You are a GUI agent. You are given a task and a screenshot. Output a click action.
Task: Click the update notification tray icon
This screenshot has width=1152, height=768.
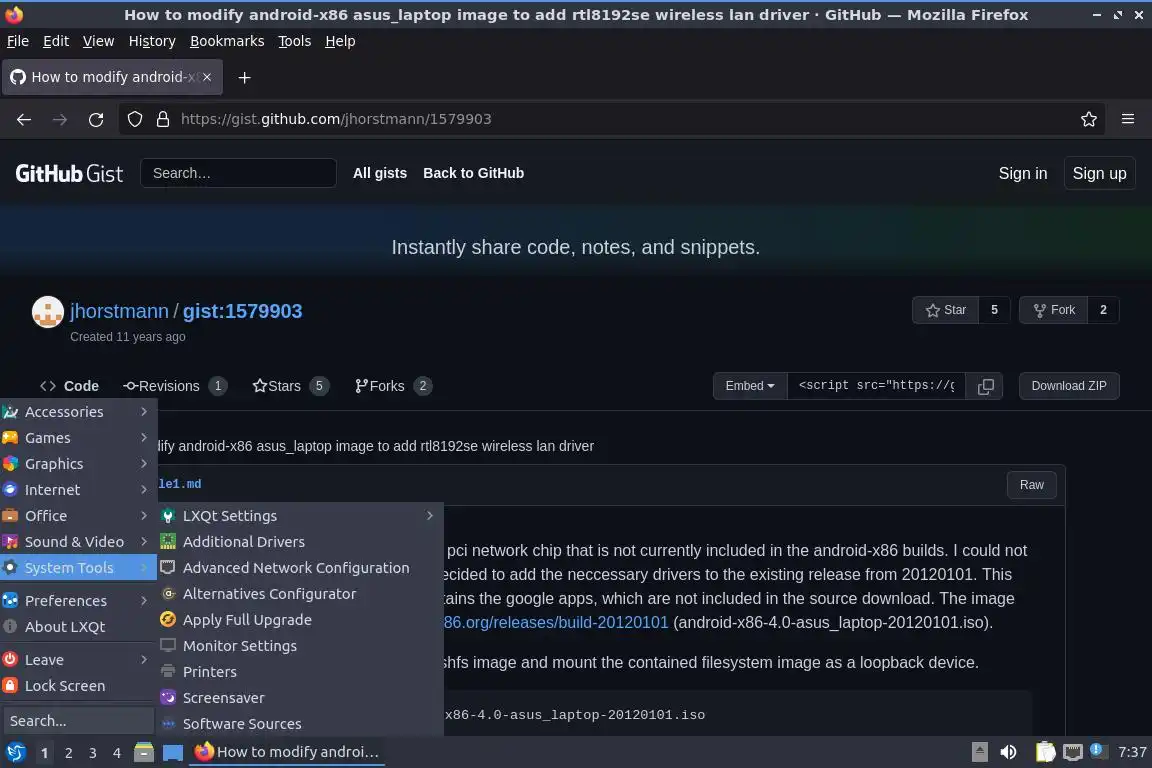click(1097, 750)
